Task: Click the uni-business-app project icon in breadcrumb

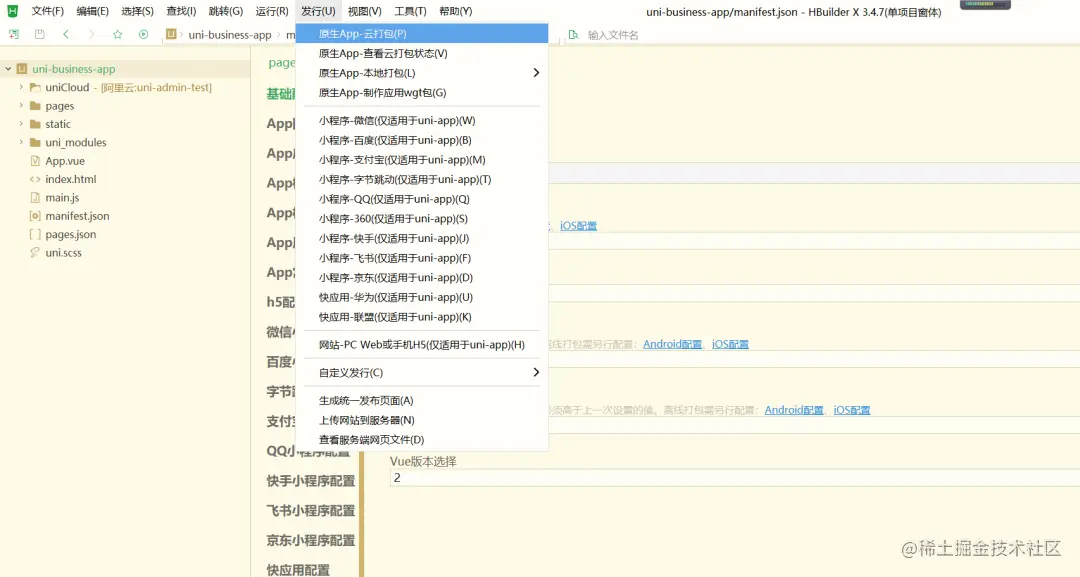Action: [170, 34]
